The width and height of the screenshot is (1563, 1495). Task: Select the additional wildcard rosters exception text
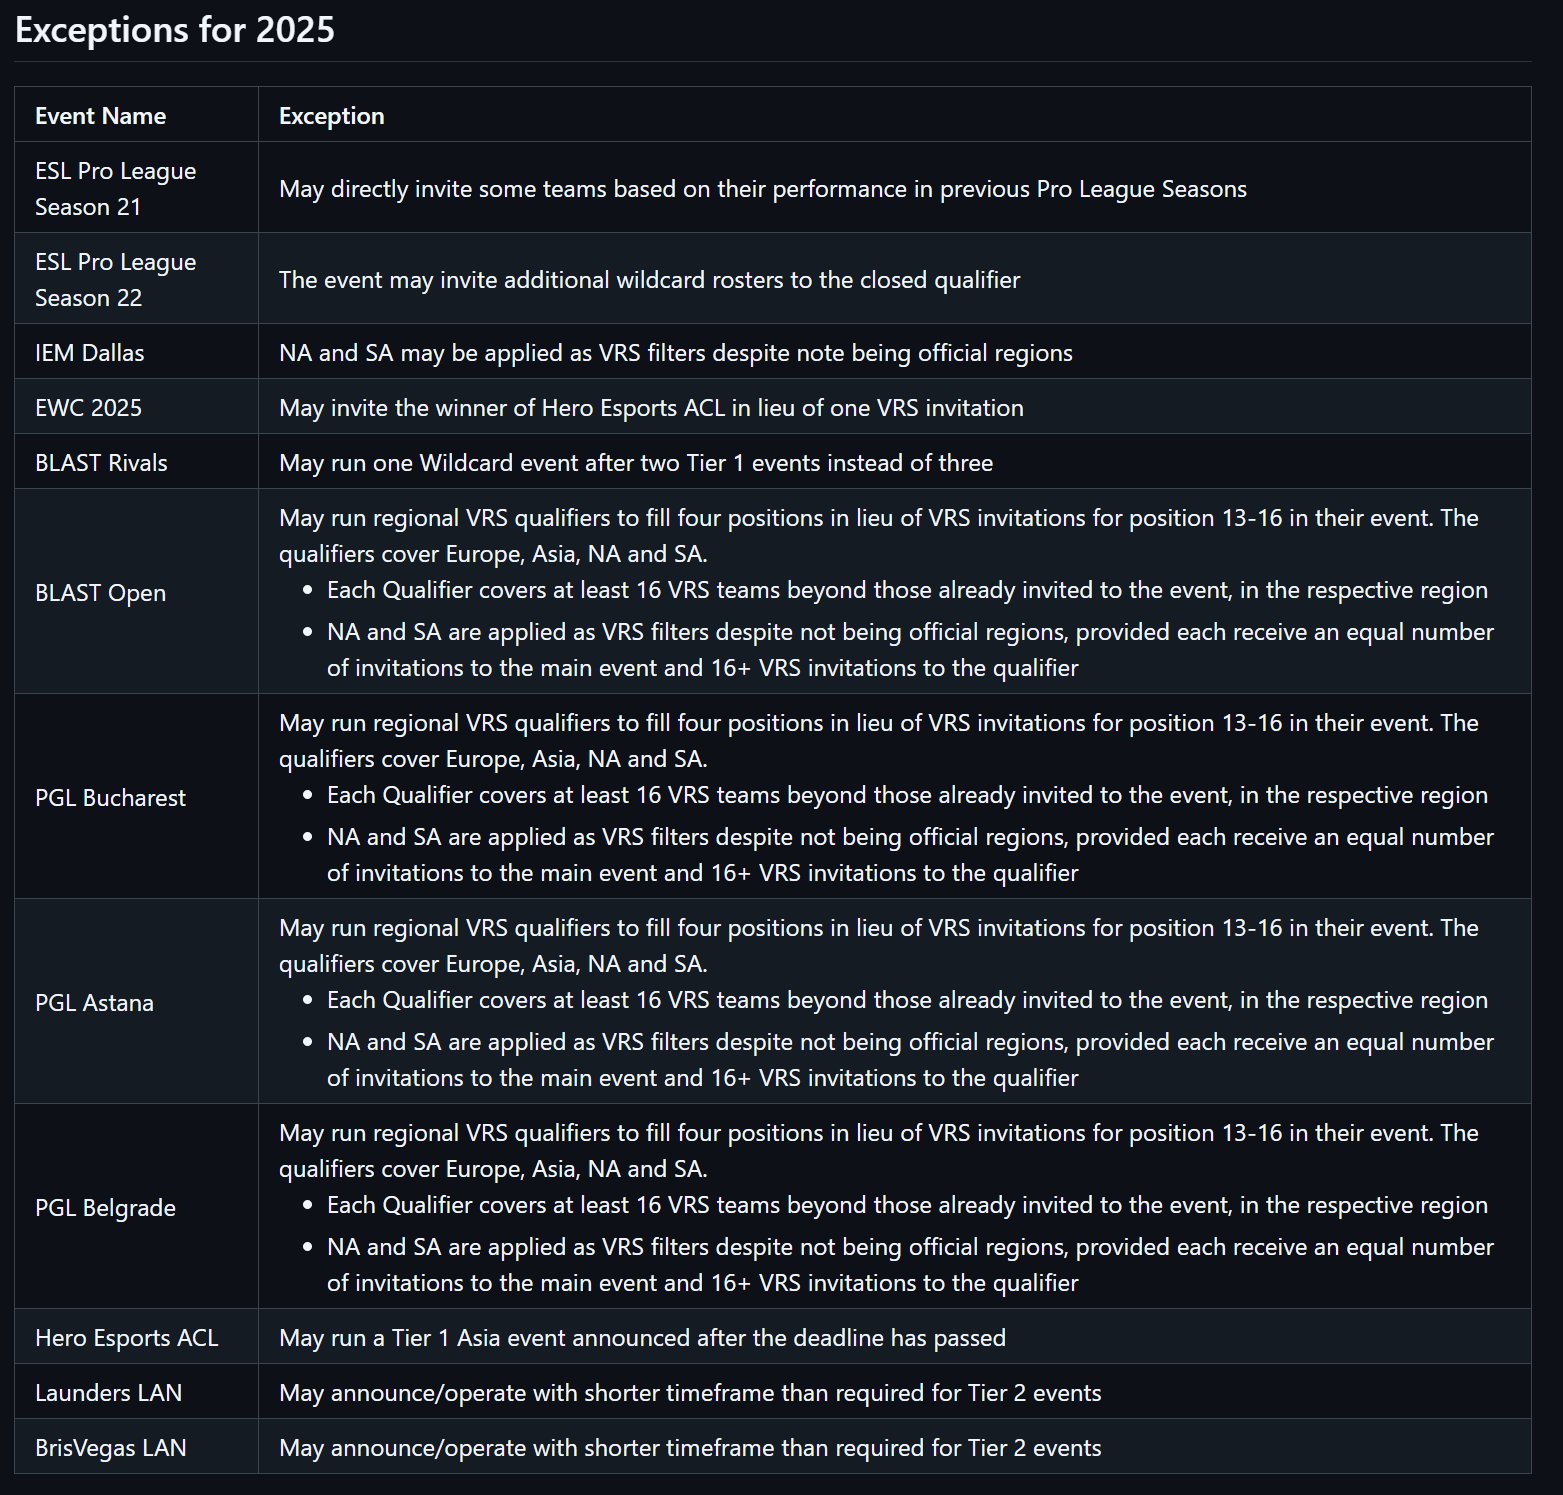tap(649, 280)
